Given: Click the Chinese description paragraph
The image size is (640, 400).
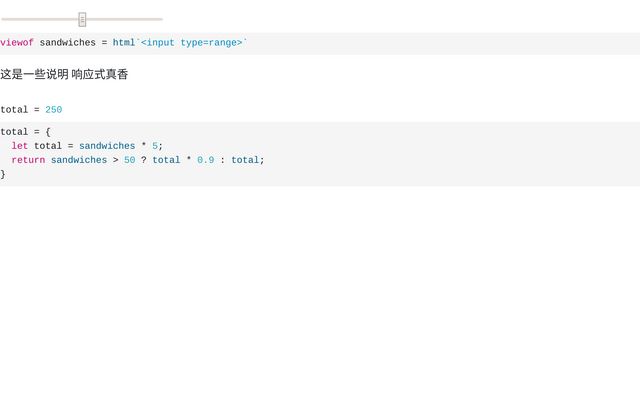Looking at the screenshot, I should click(x=64, y=74).
